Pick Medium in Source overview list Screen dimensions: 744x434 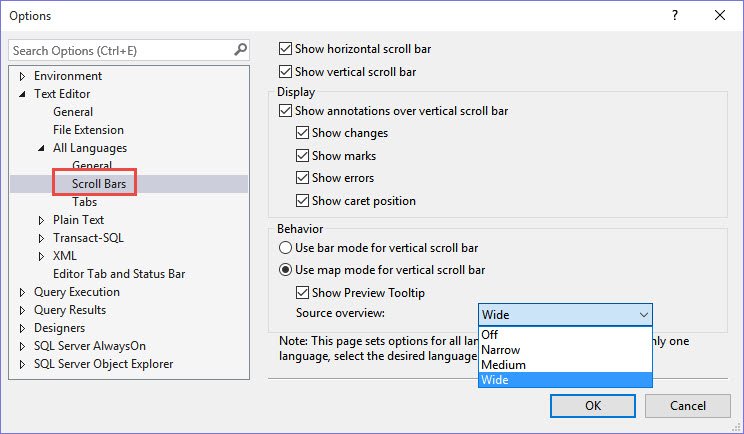coord(504,365)
